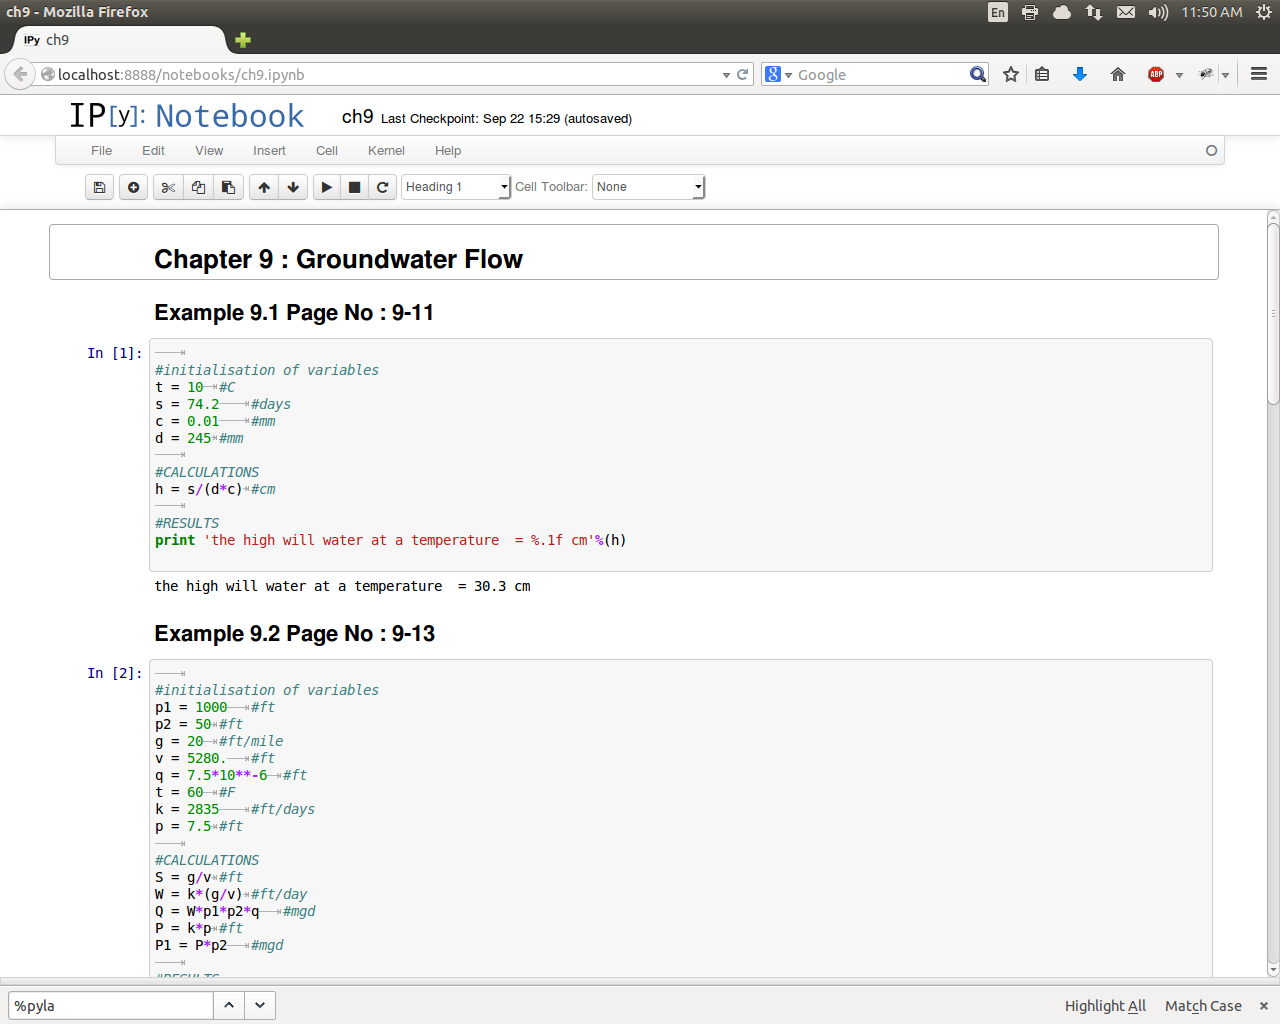Image resolution: width=1280 pixels, height=1024 pixels.
Task: Move the selected cell down
Action: pos(293,187)
